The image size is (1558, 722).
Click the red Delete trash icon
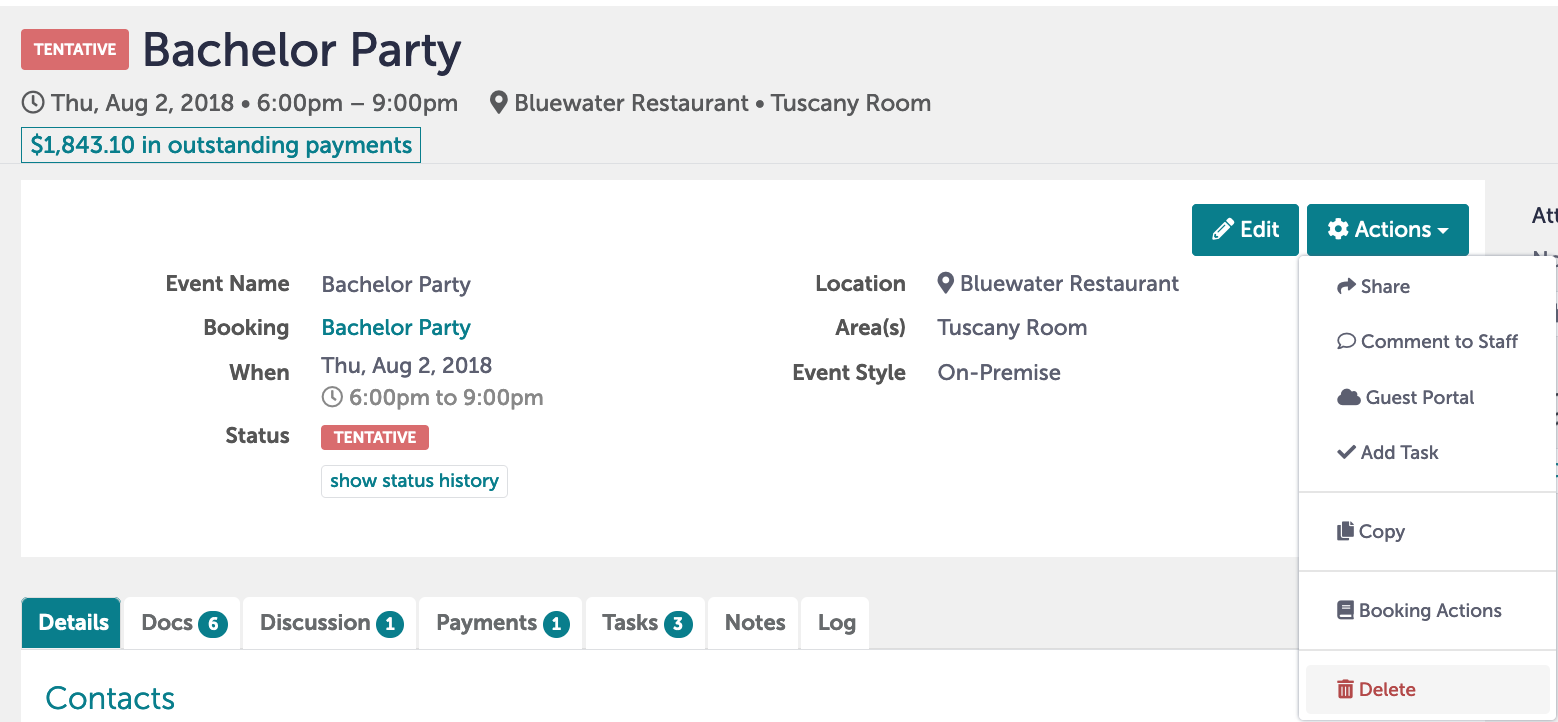click(1345, 690)
